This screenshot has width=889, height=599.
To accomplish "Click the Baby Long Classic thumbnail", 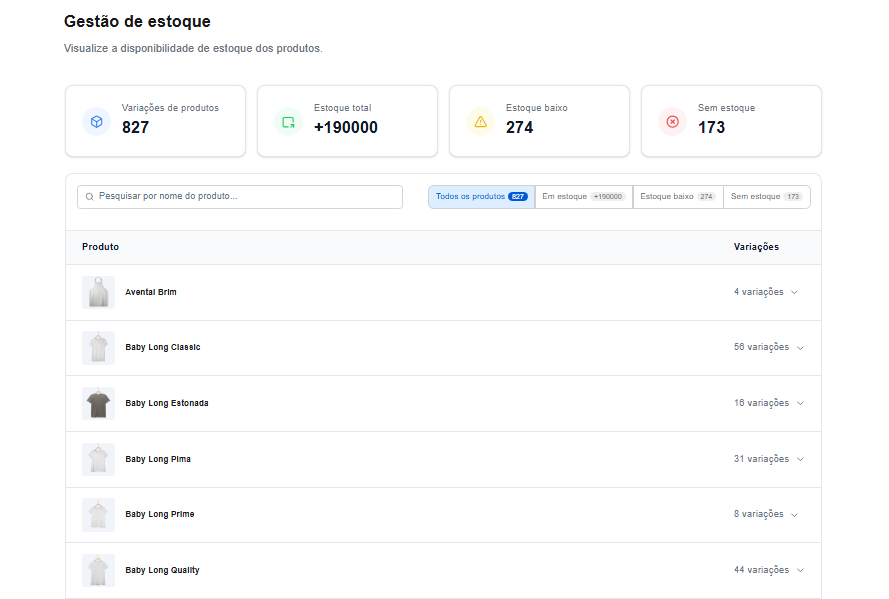I will [98, 347].
